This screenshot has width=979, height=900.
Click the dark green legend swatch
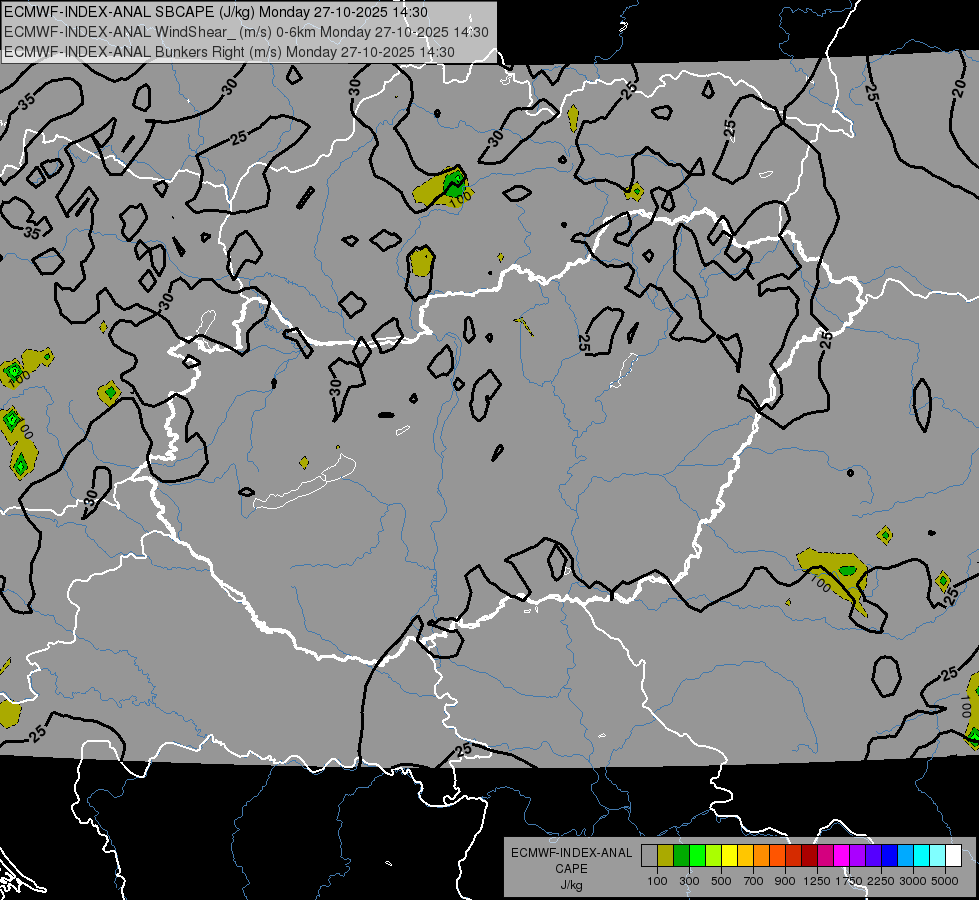(x=681, y=856)
